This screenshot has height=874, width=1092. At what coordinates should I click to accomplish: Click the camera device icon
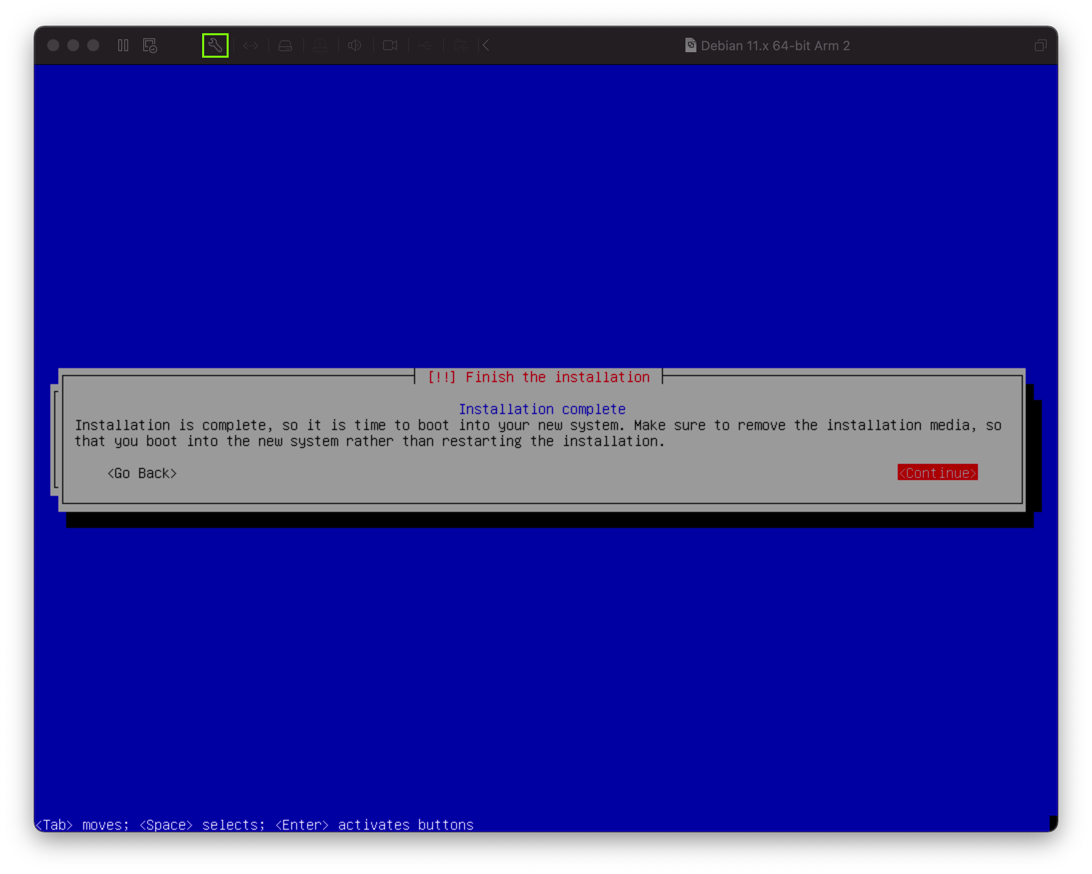pos(390,45)
